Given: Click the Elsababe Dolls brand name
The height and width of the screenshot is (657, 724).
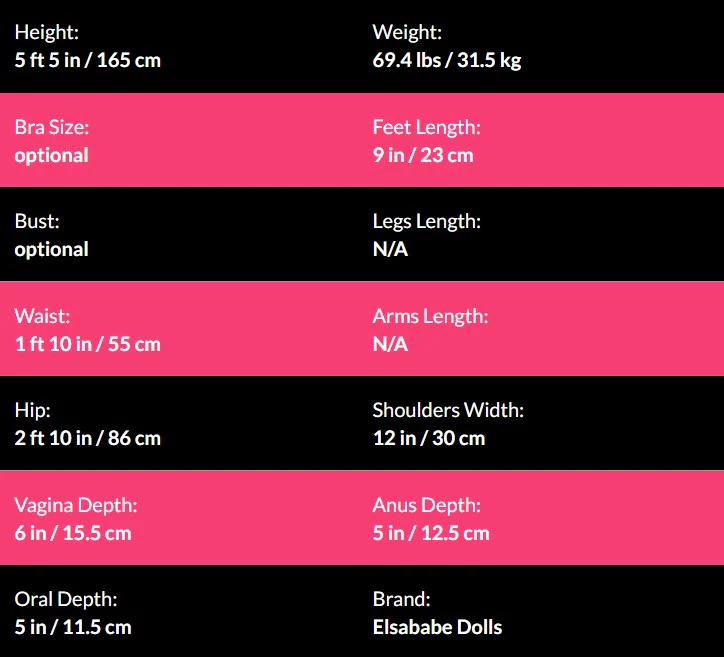Looking at the screenshot, I should click(437, 627).
